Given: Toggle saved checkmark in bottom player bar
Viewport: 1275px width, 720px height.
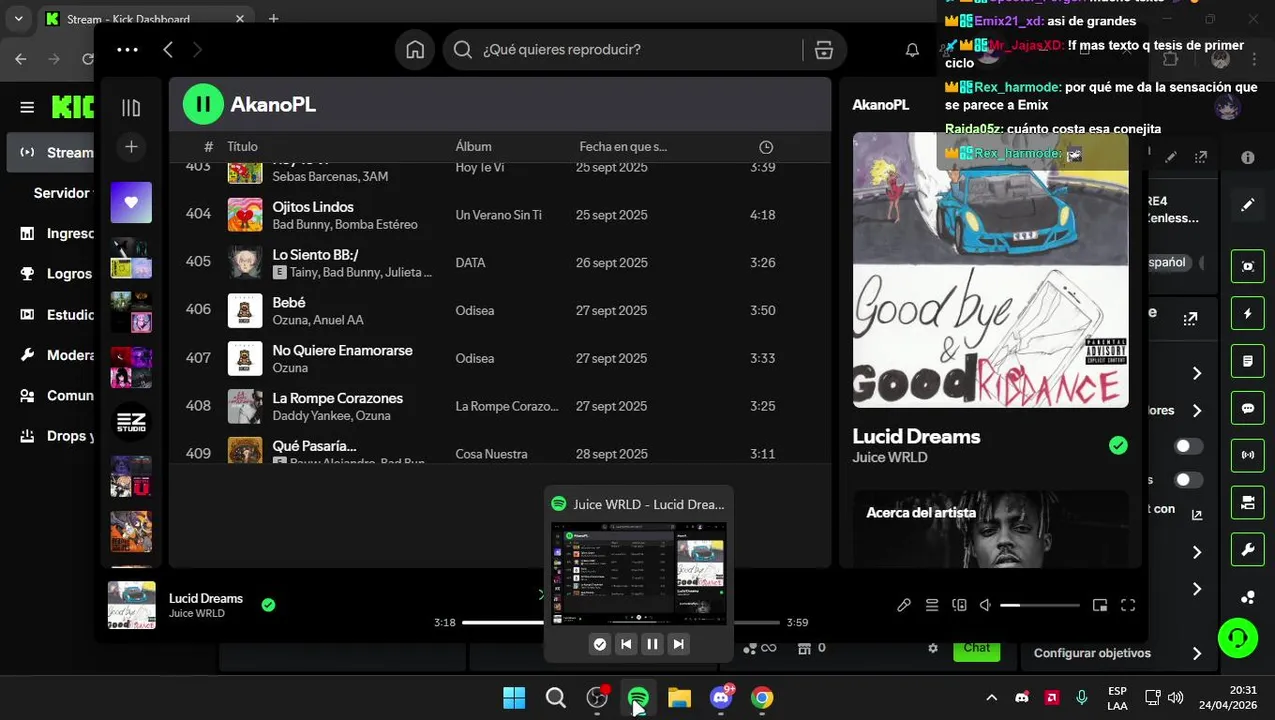Looking at the screenshot, I should click(268, 604).
